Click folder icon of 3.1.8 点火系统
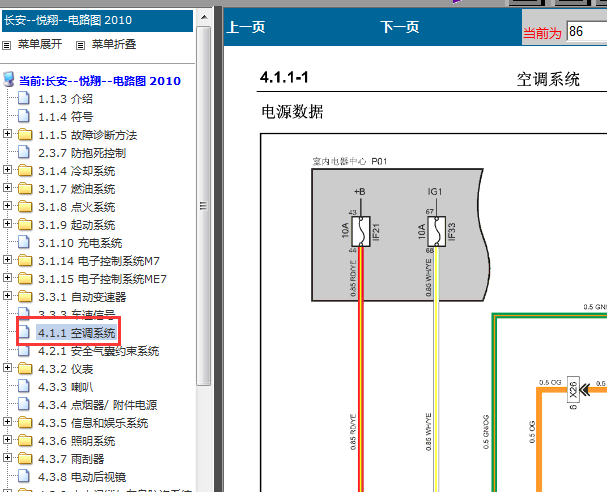Screen dimensions: 607x492 coord(25,207)
